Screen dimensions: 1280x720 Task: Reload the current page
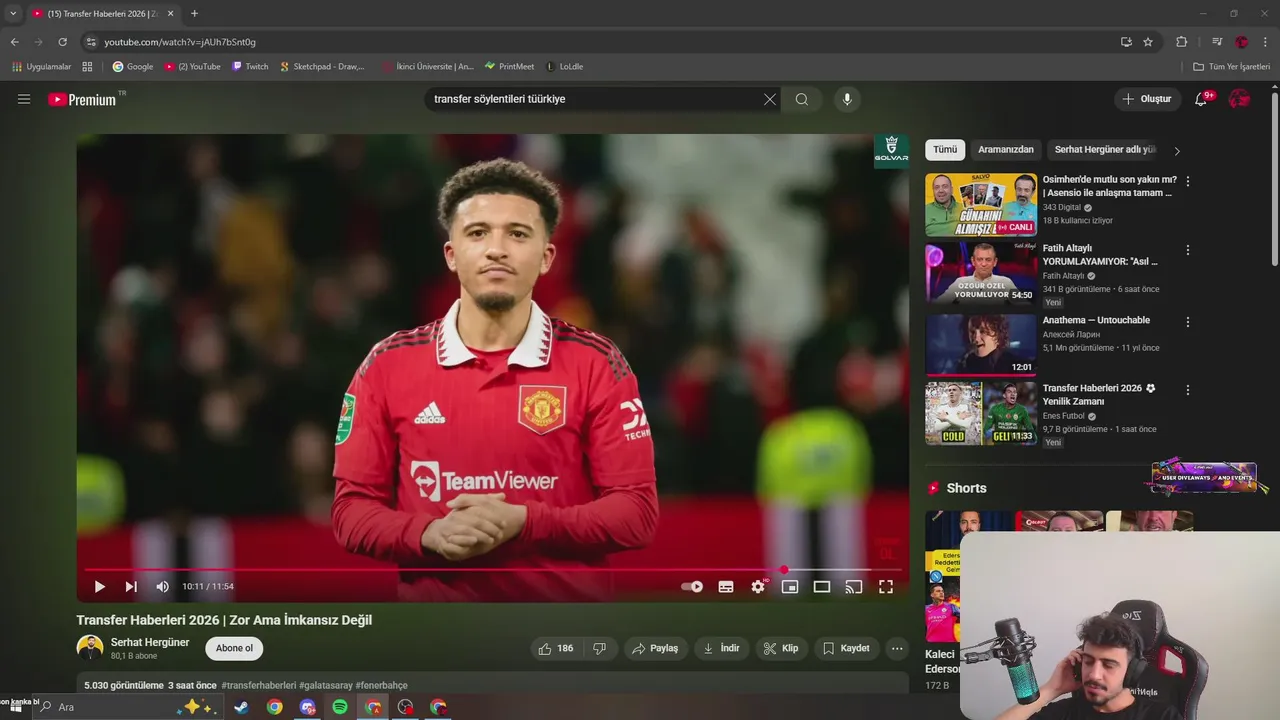point(62,42)
